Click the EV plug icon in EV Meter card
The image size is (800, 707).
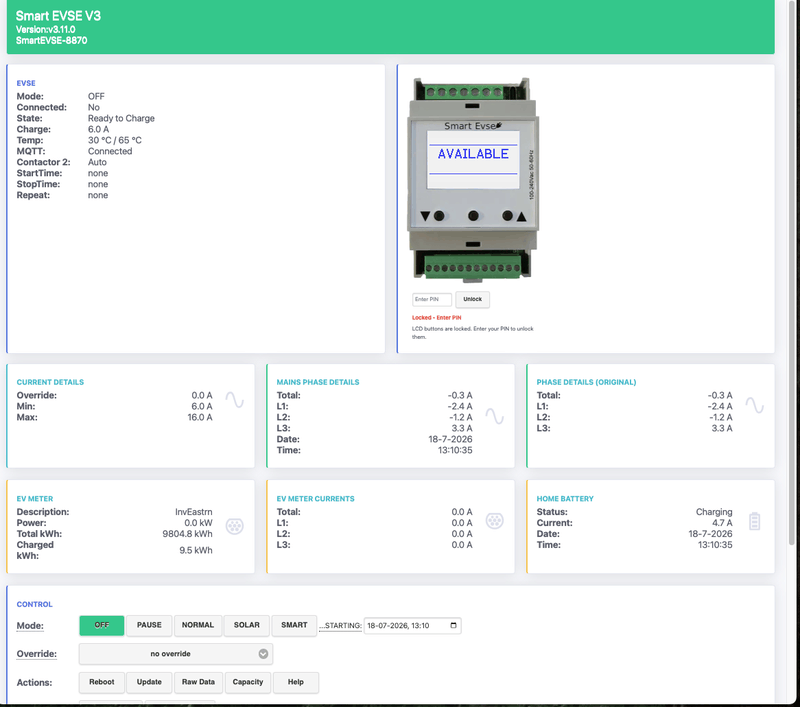235,526
